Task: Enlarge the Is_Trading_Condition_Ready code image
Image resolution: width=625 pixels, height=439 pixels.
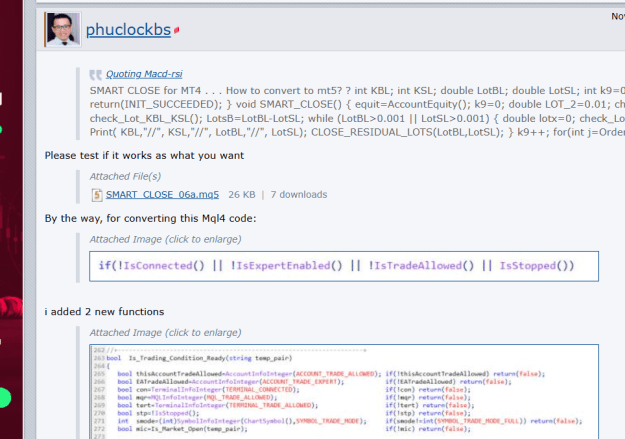Action: (344, 392)
